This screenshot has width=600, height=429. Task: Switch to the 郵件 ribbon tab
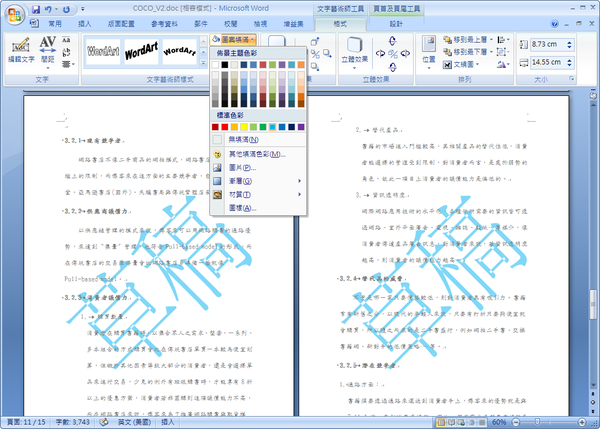(201, 24)
